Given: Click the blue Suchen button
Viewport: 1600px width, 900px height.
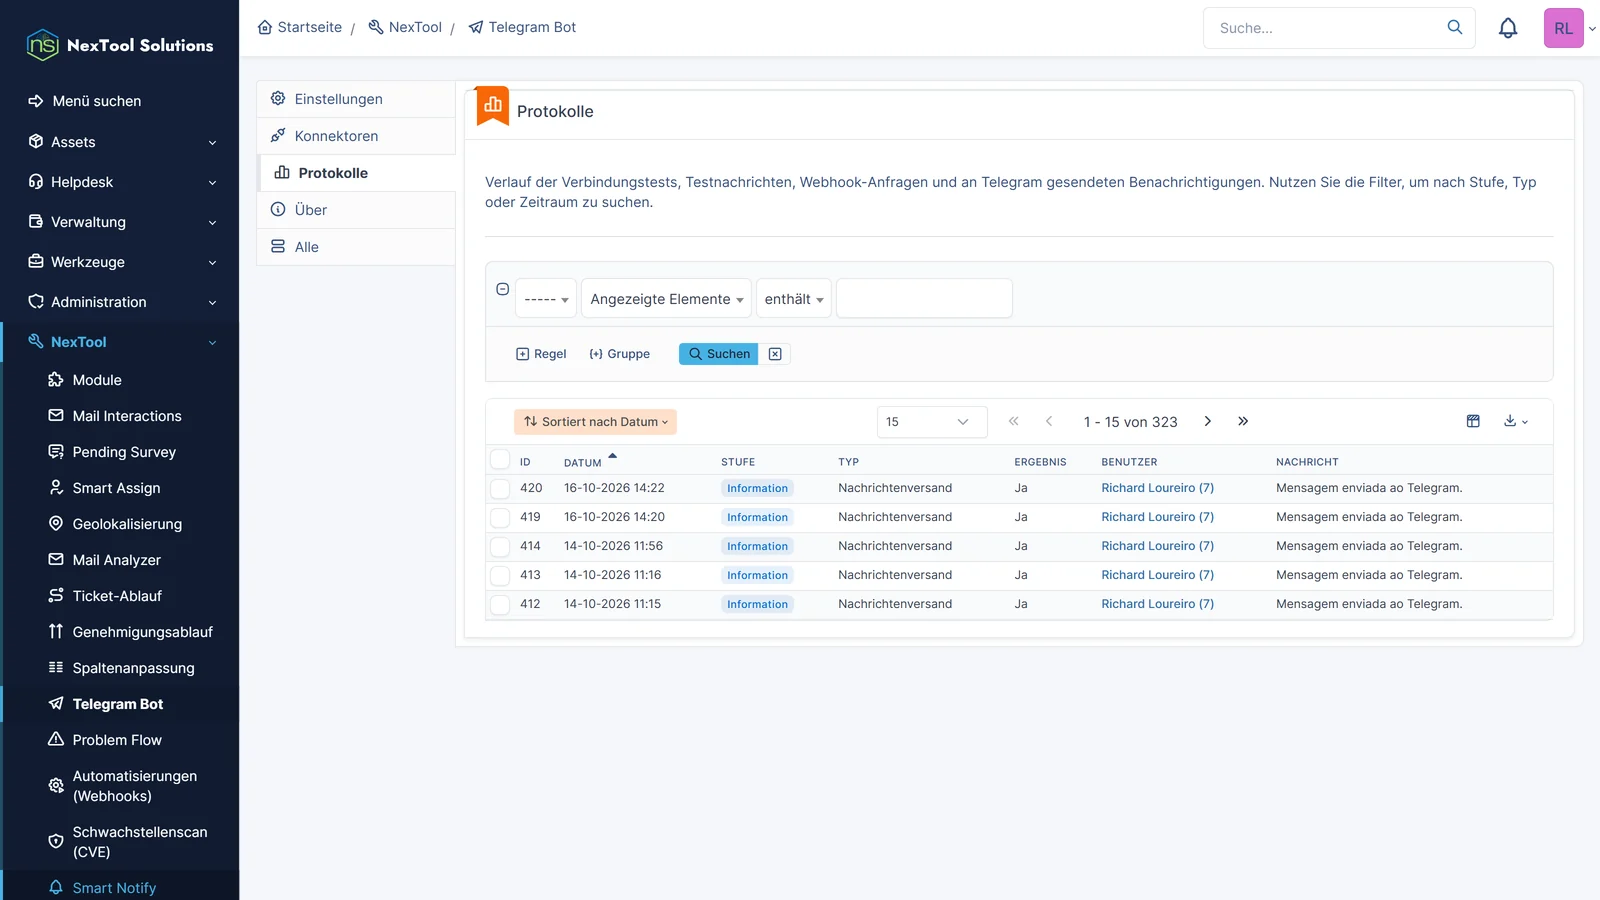Looking at the screenshot, I should point(718,354).
